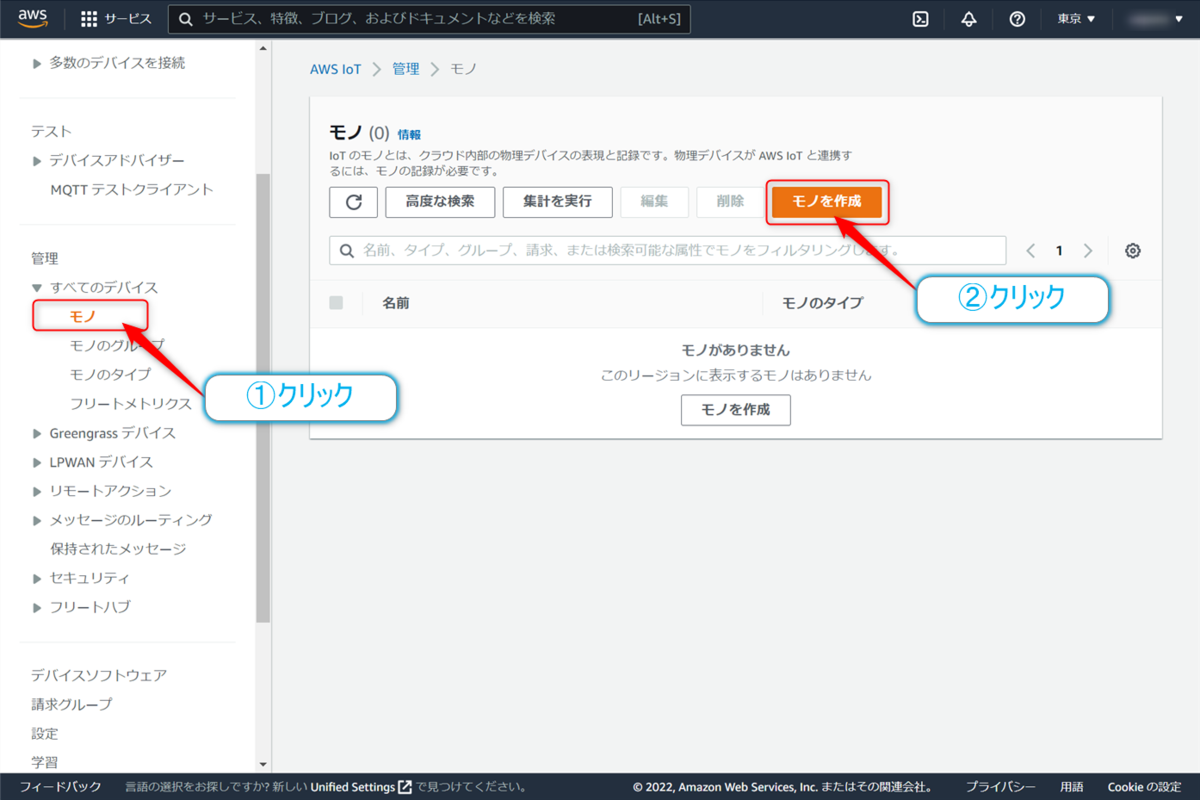Open 保持されたメッセージ sidebar item

pos(118,550)
